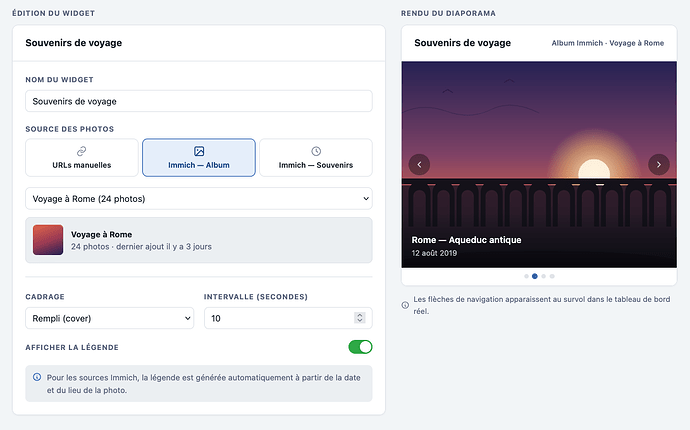The image size is (690, 430).
Task: Switch source to URLs manuelles
Action: point(82,158)
